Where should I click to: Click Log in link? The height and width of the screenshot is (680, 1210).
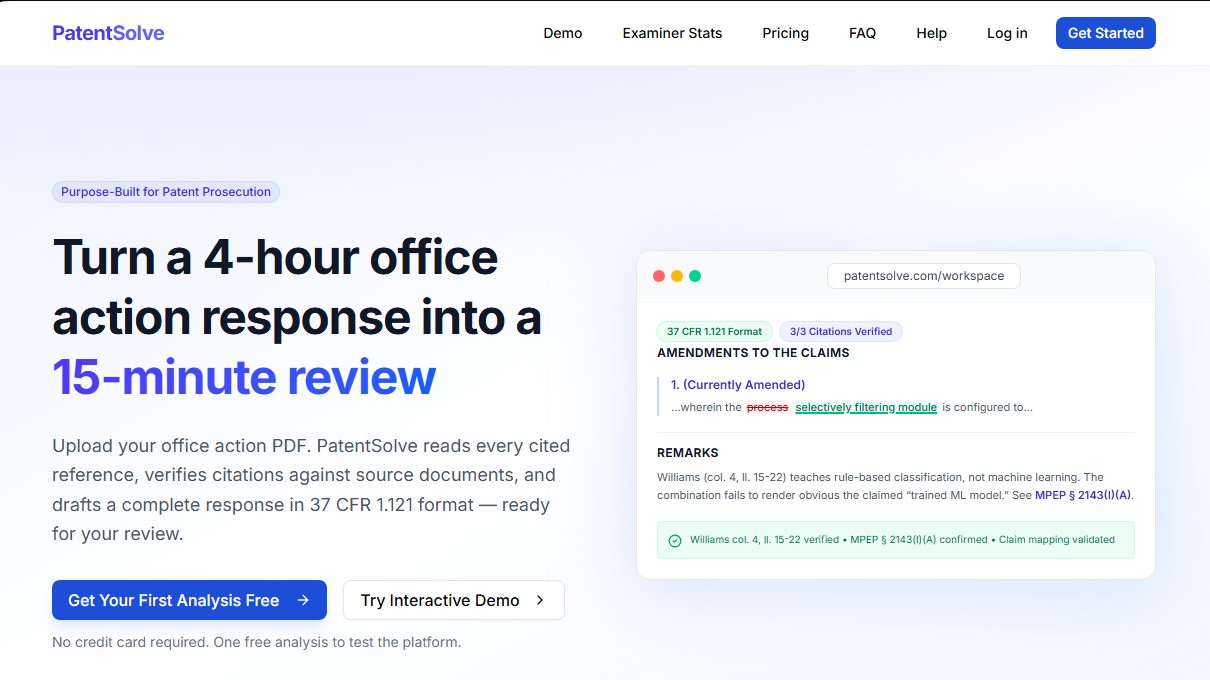(1007, 33)
